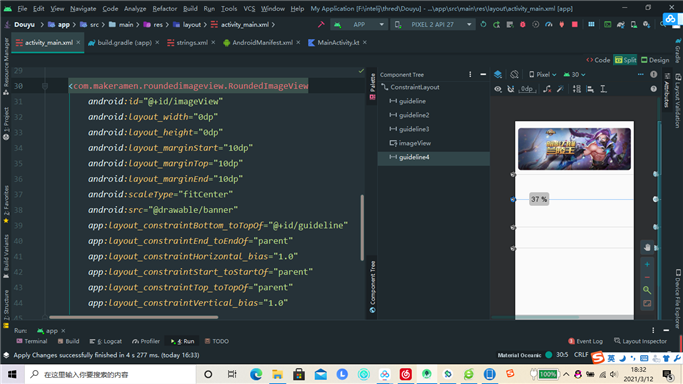This screenshot has width=683, height=384.
Task: Click the Rerun app toolbar icon
Action: click(x=483, y=25)
